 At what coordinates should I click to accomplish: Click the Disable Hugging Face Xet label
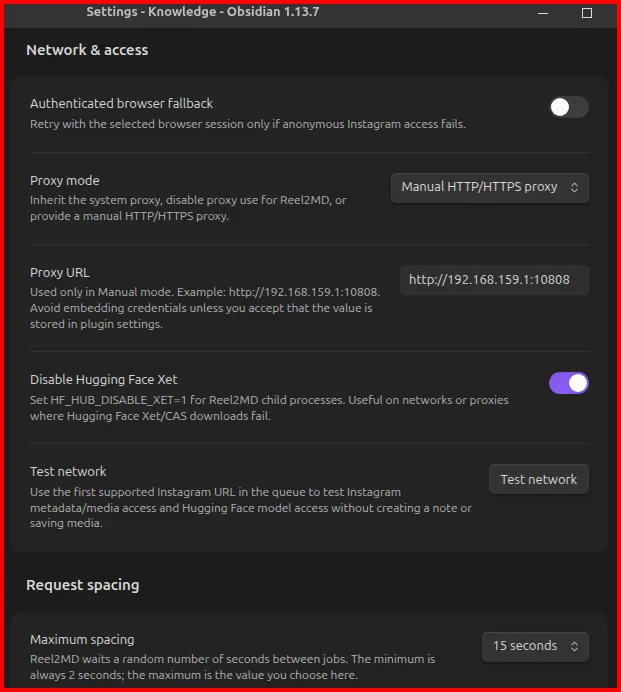point(104,380)
